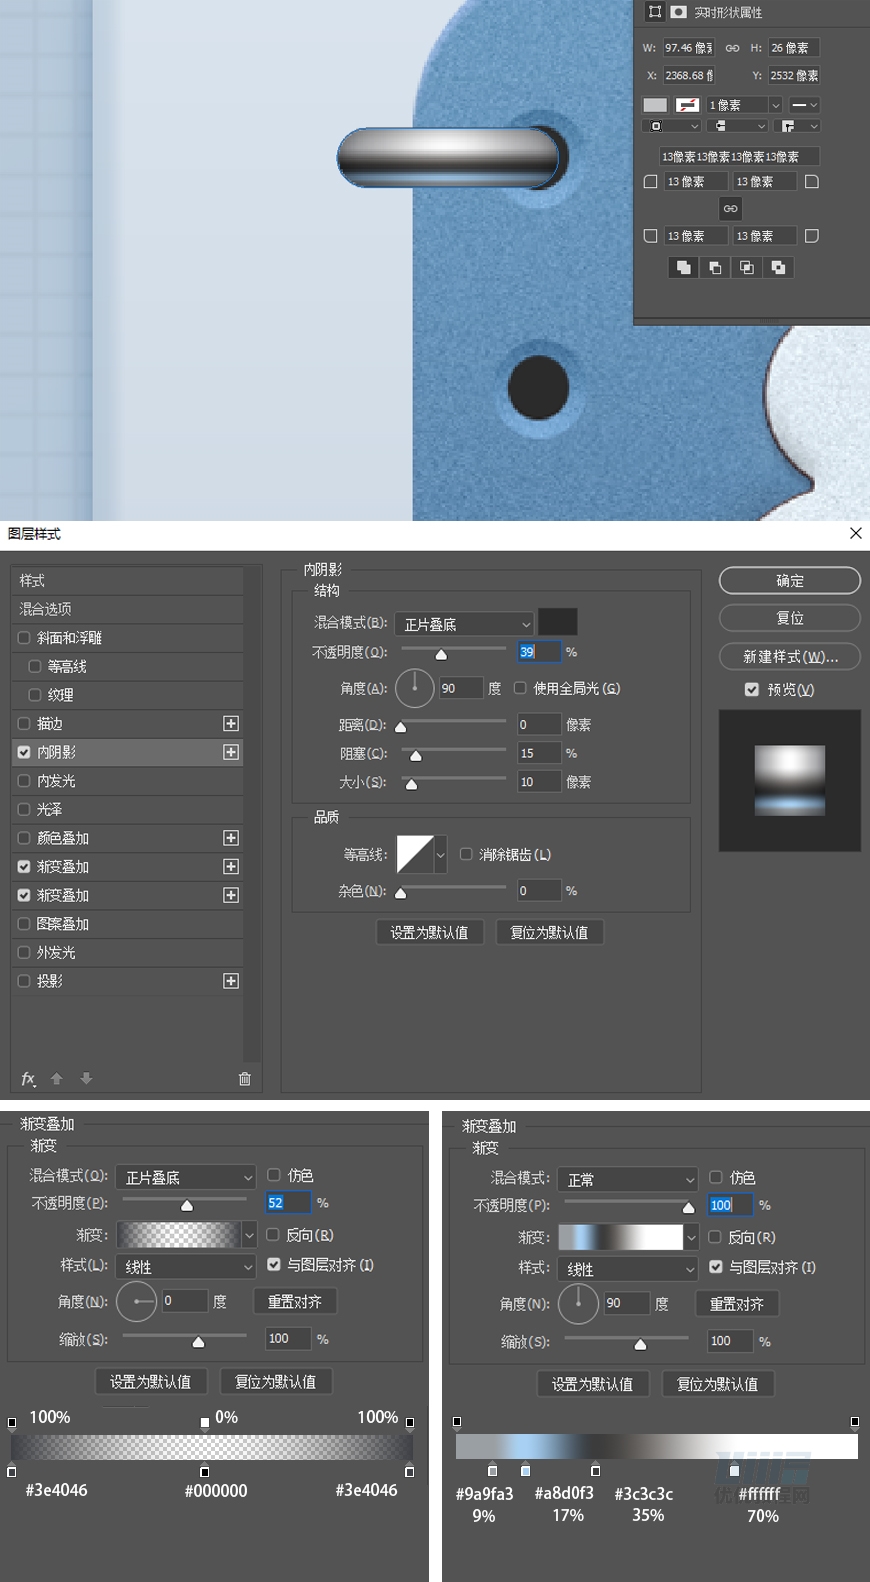The height and width of the screenshot is (1582, 870).
Task: Click the inner shadow color swatch
Action: click(557, 622)
